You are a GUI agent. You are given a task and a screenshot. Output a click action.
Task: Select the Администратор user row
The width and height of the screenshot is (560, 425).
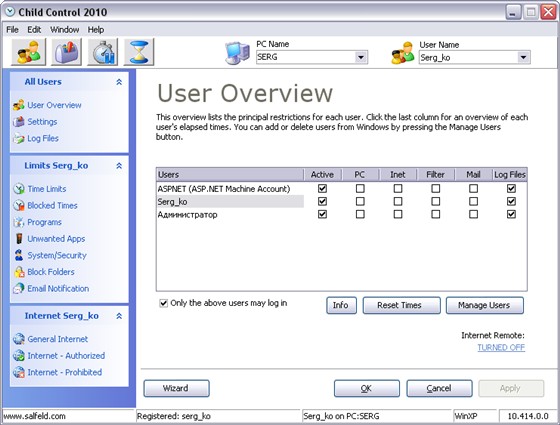click(230, 214)
